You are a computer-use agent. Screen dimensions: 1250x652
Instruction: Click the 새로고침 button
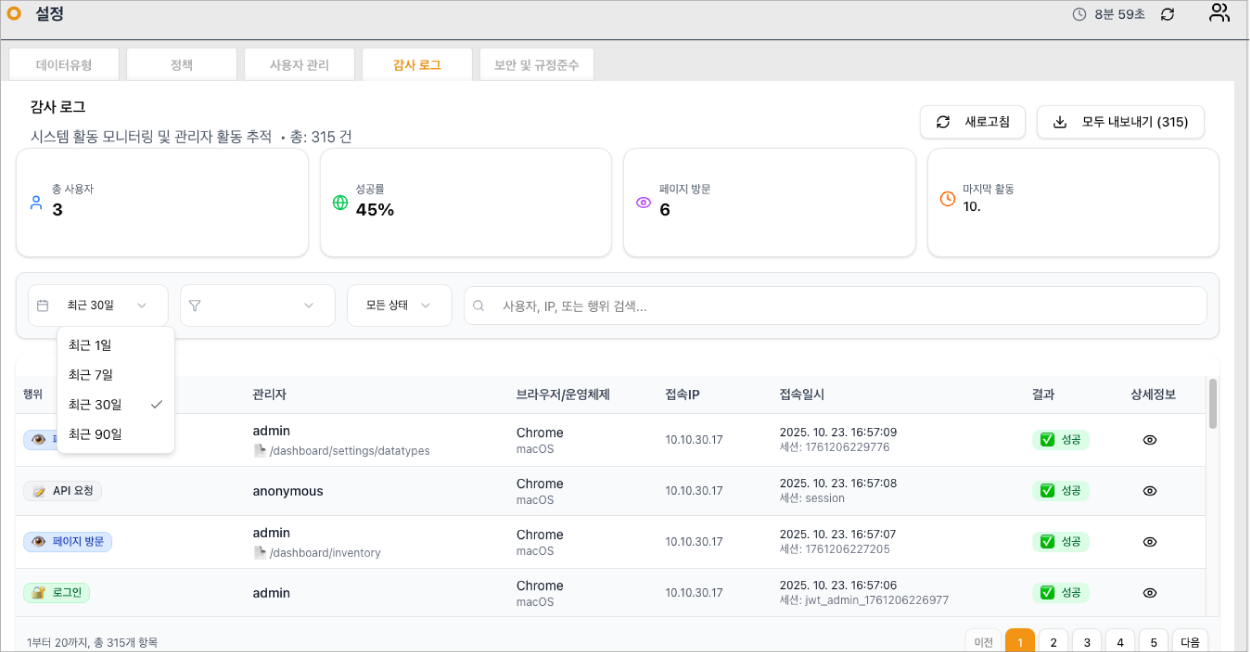coord(973,122)
